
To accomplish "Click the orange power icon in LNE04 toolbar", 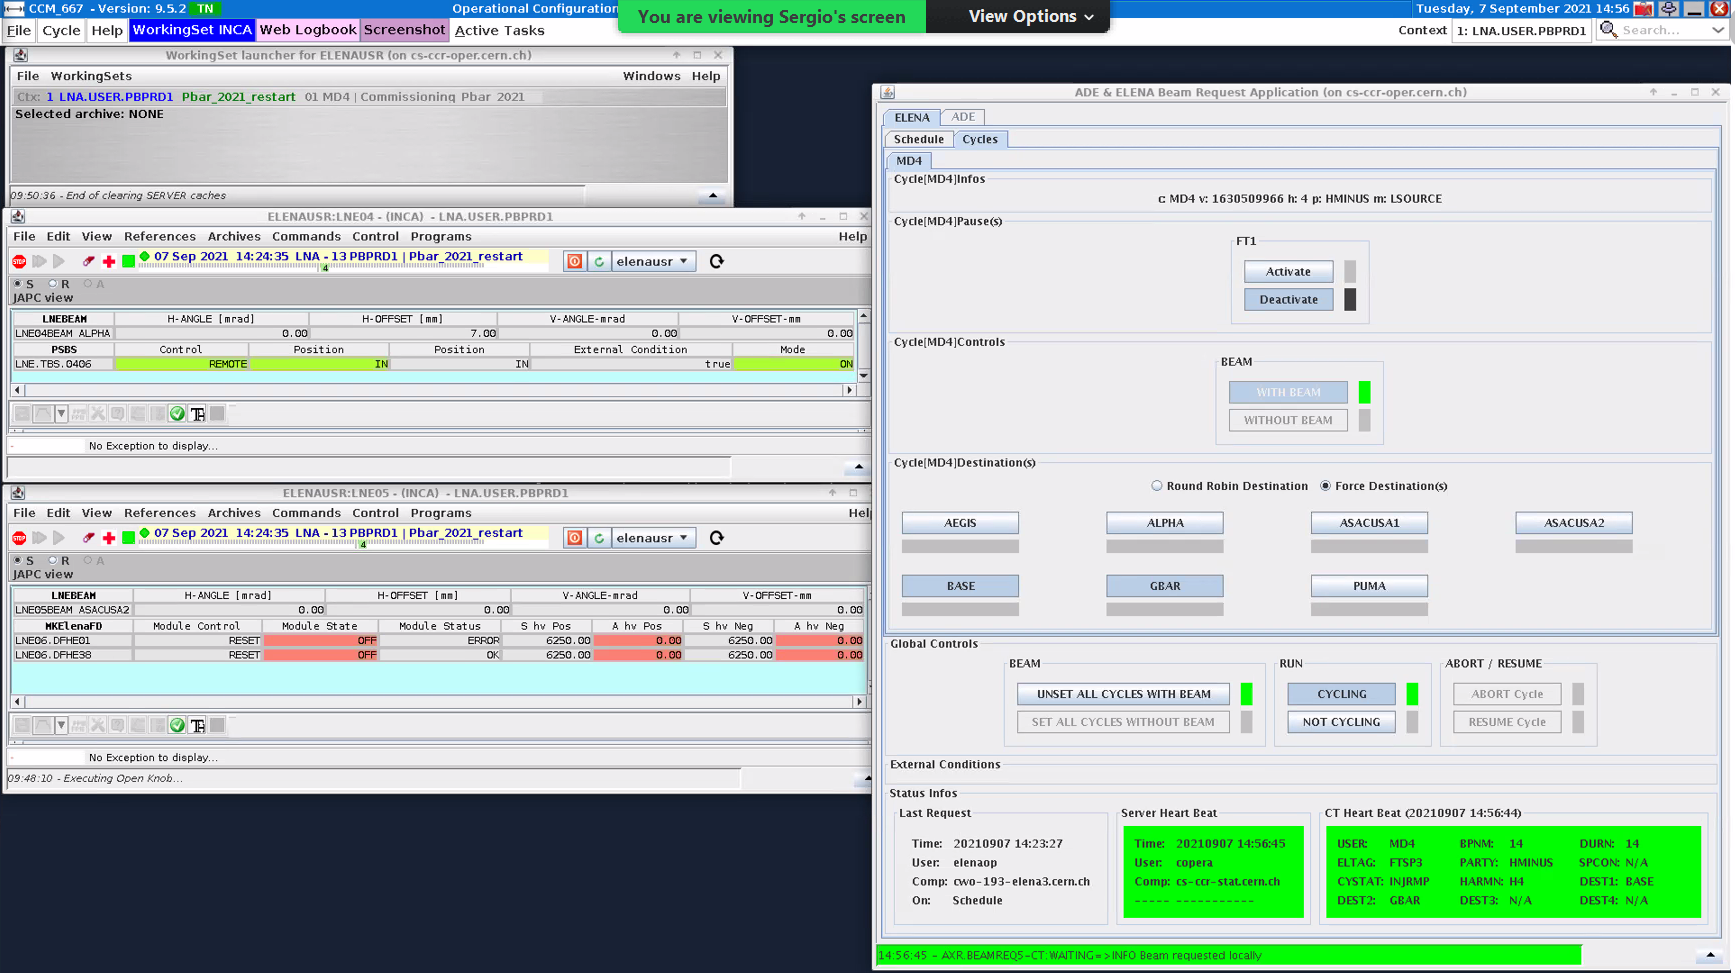I will 574,262.
